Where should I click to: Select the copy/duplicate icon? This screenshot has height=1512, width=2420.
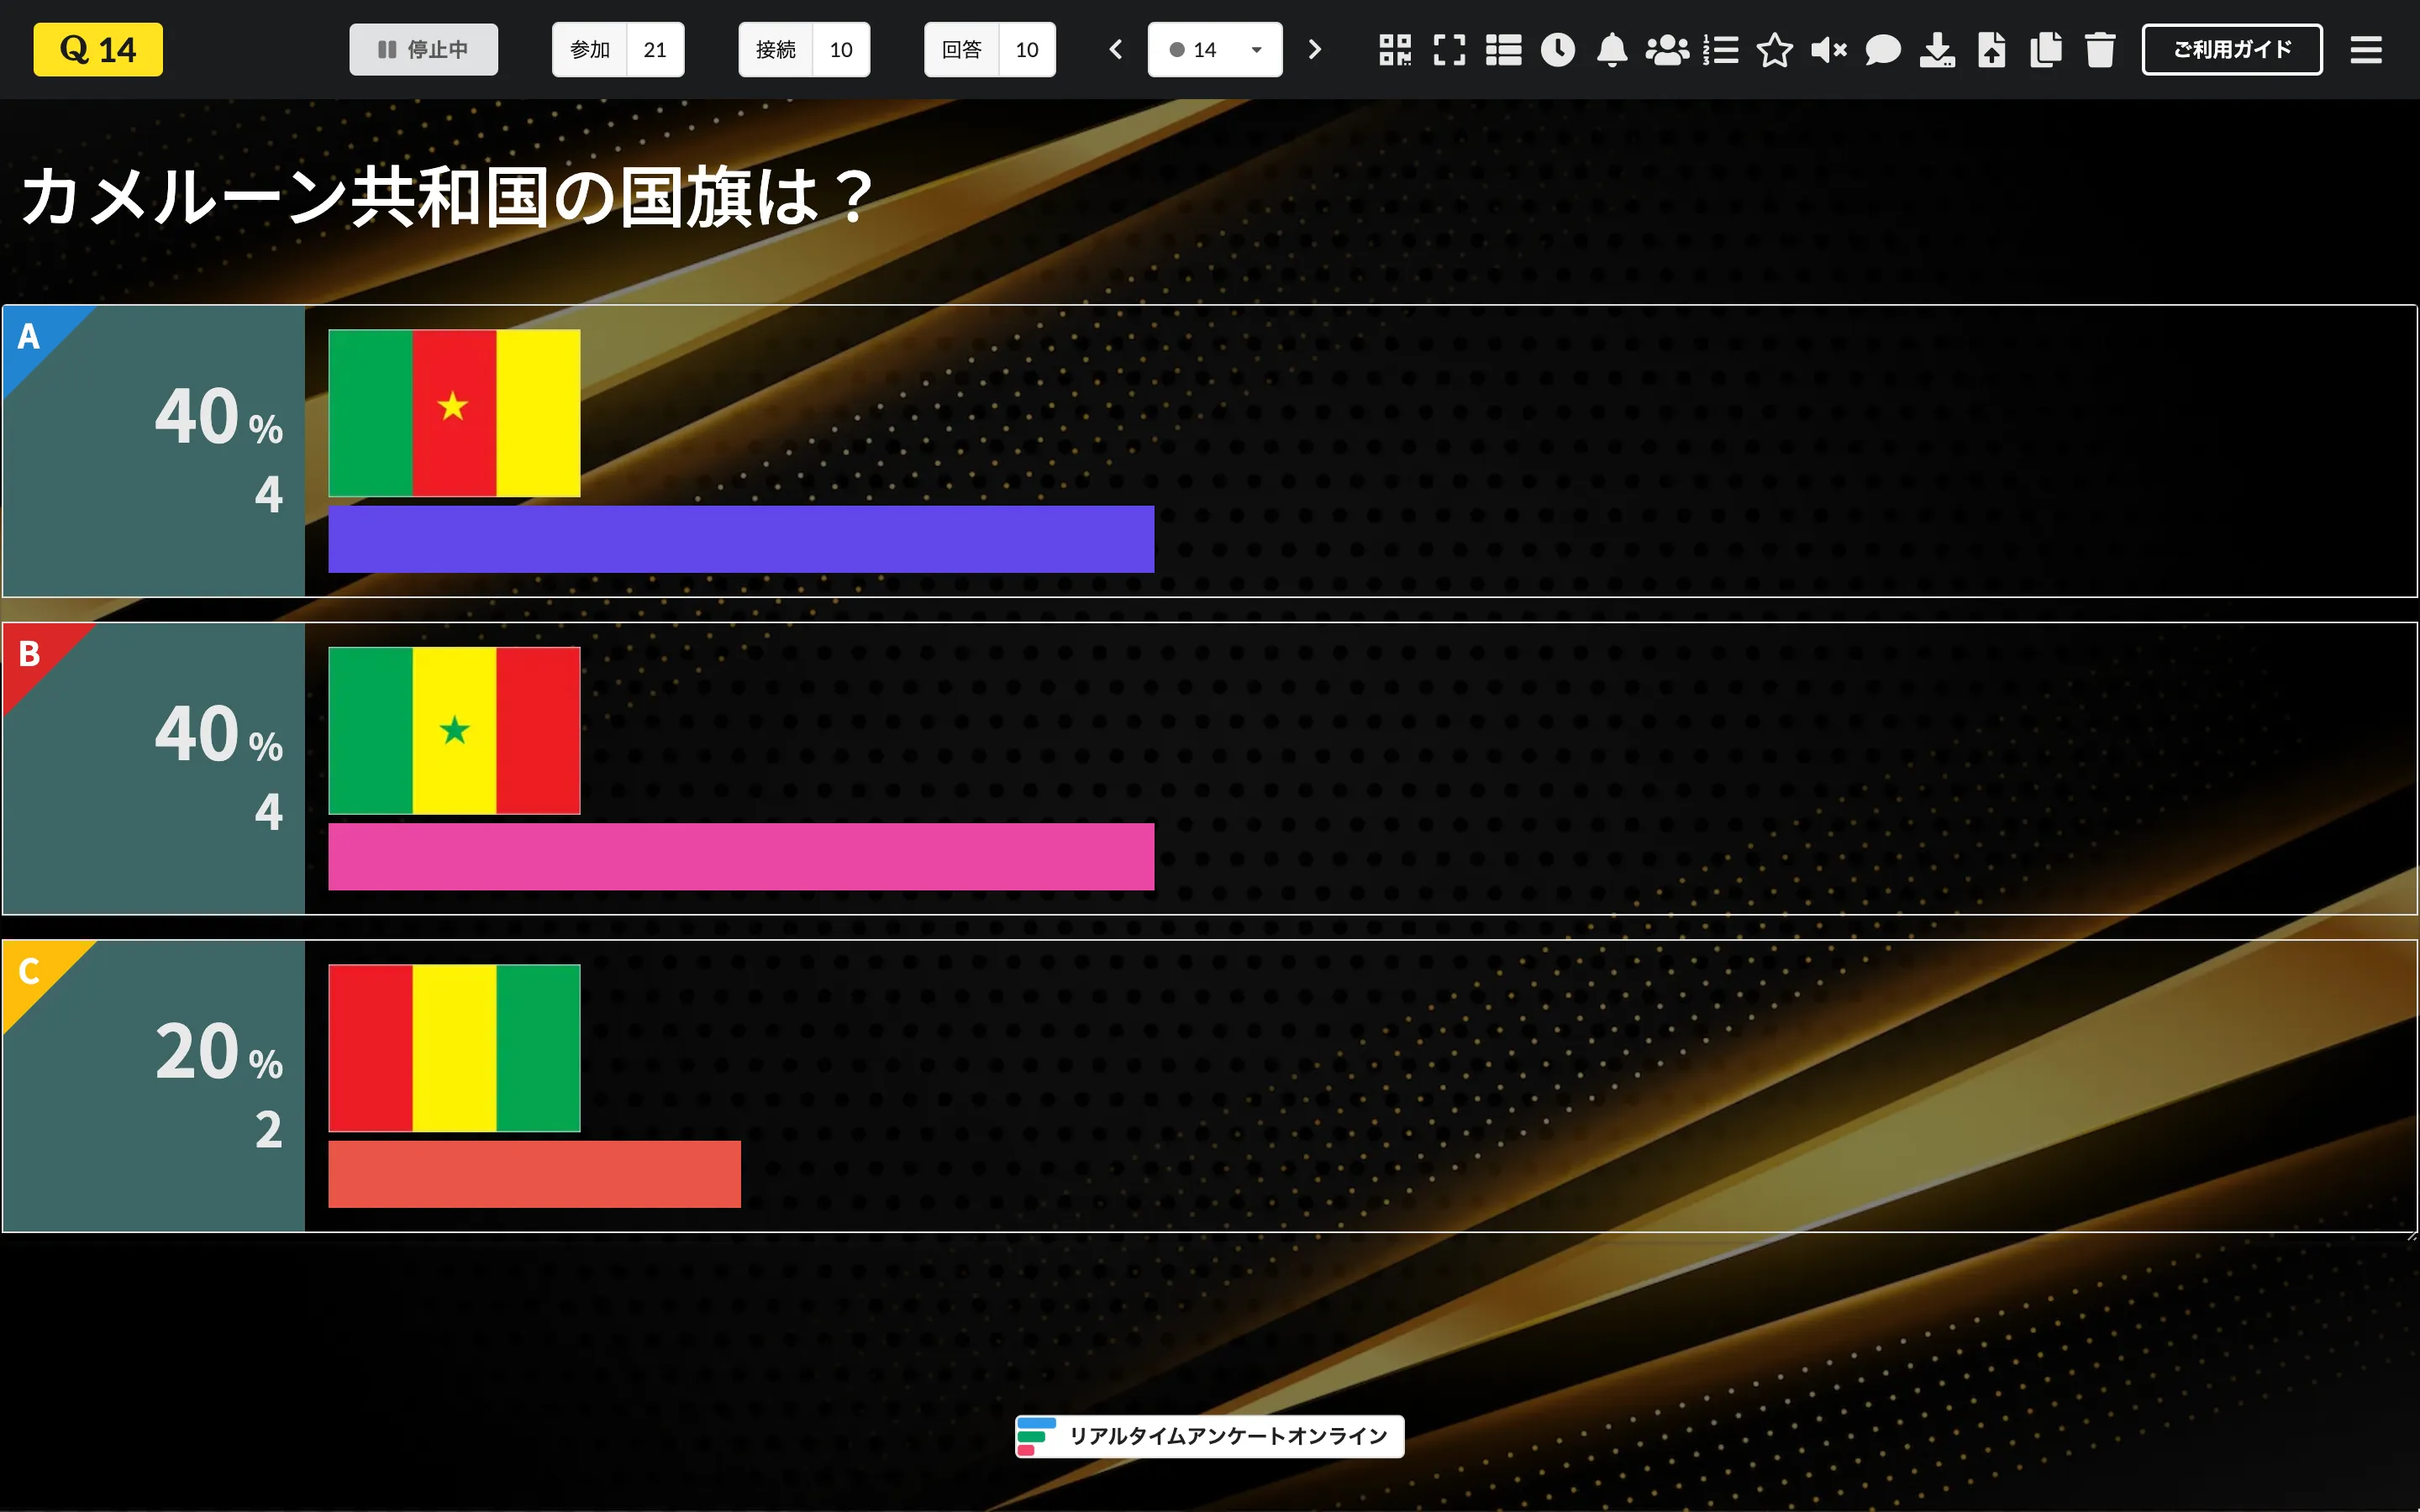click(2045, 47)
